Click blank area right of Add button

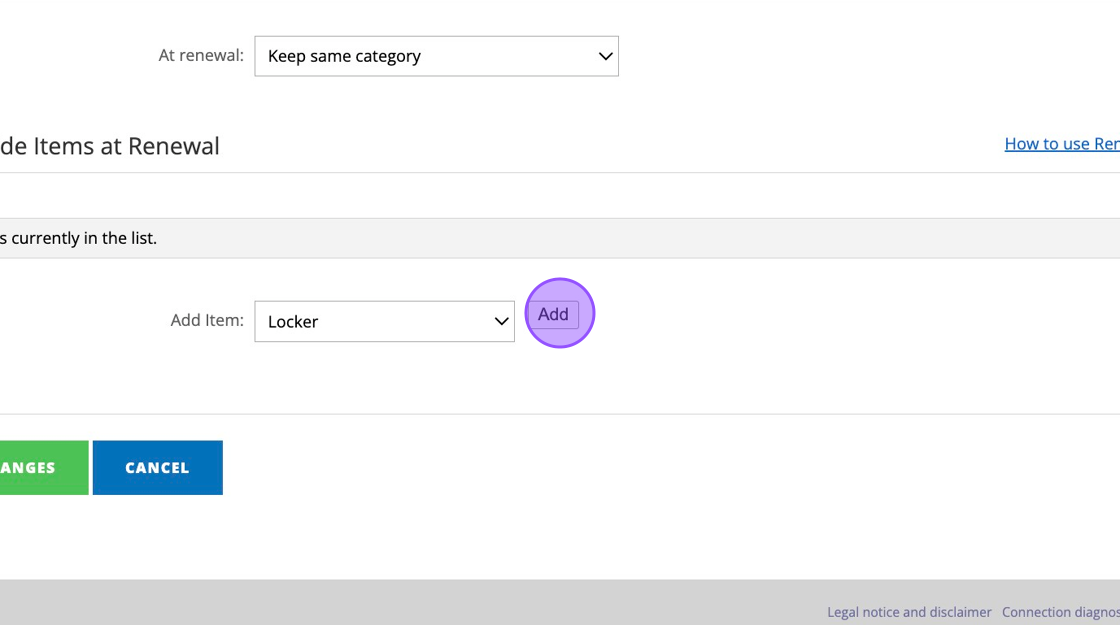pos(821,321)
